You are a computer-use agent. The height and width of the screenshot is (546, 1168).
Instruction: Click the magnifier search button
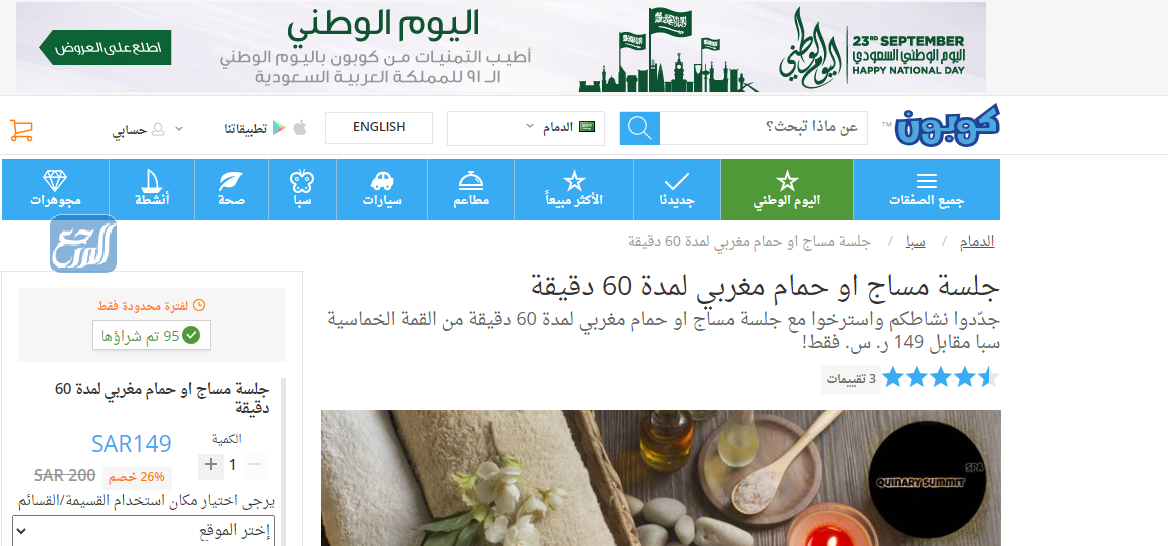[x=640, y=128]
